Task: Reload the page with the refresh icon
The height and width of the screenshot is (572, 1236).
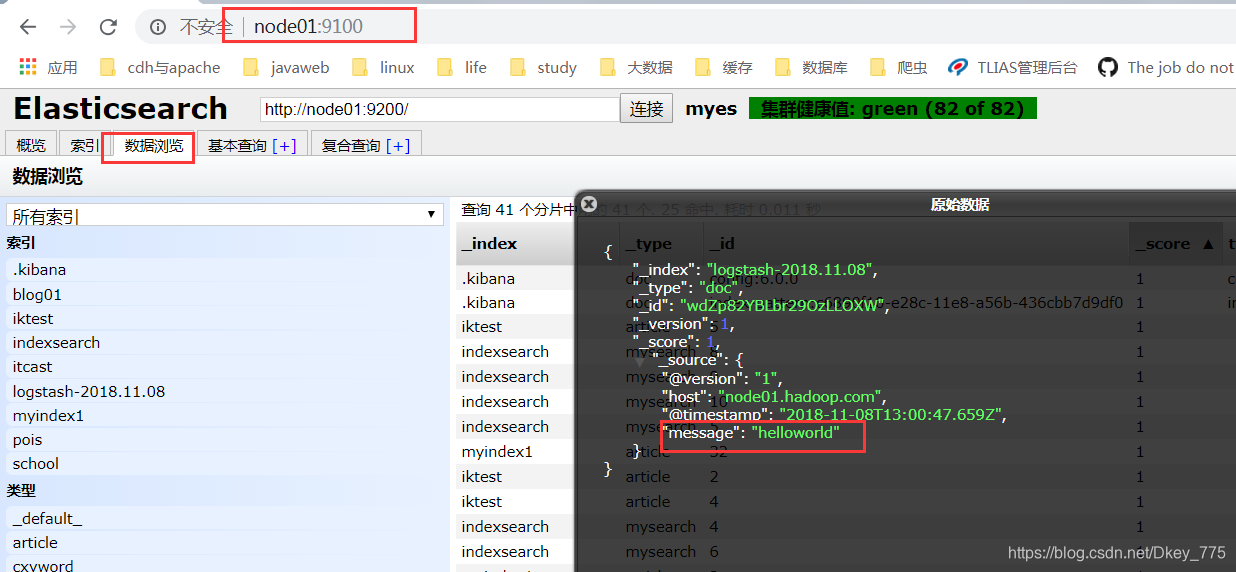Action: click(x=108, y=27)
